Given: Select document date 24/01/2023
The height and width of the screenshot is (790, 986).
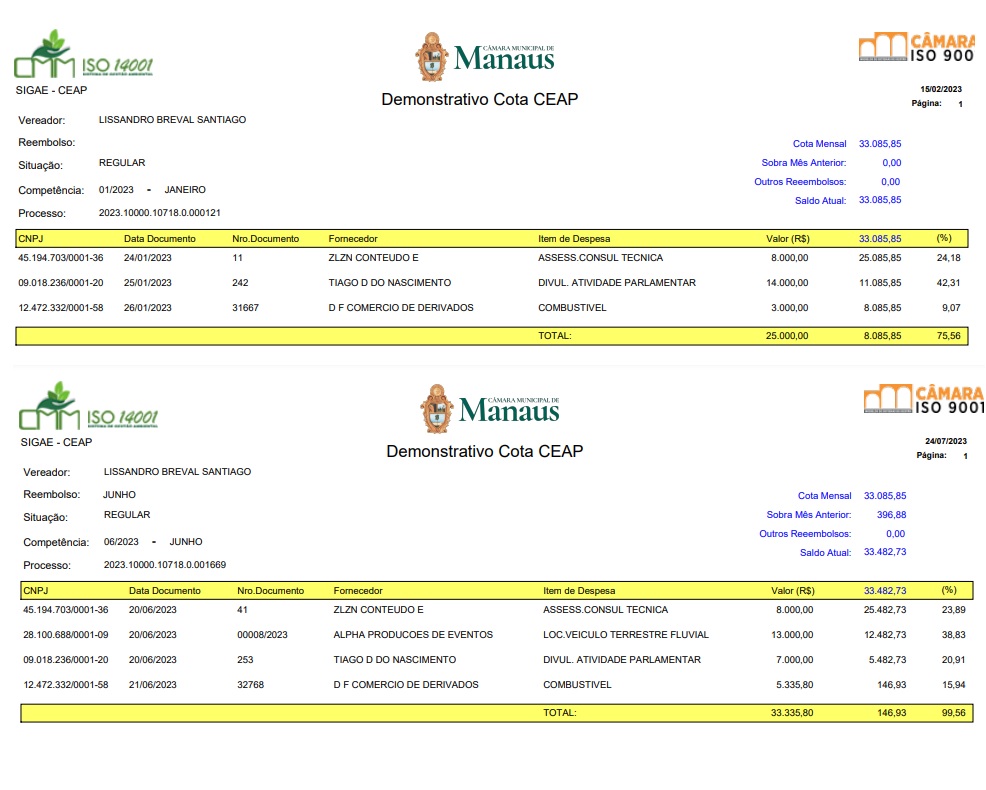Looking at the screenshot, I should [x=148, y=258].
